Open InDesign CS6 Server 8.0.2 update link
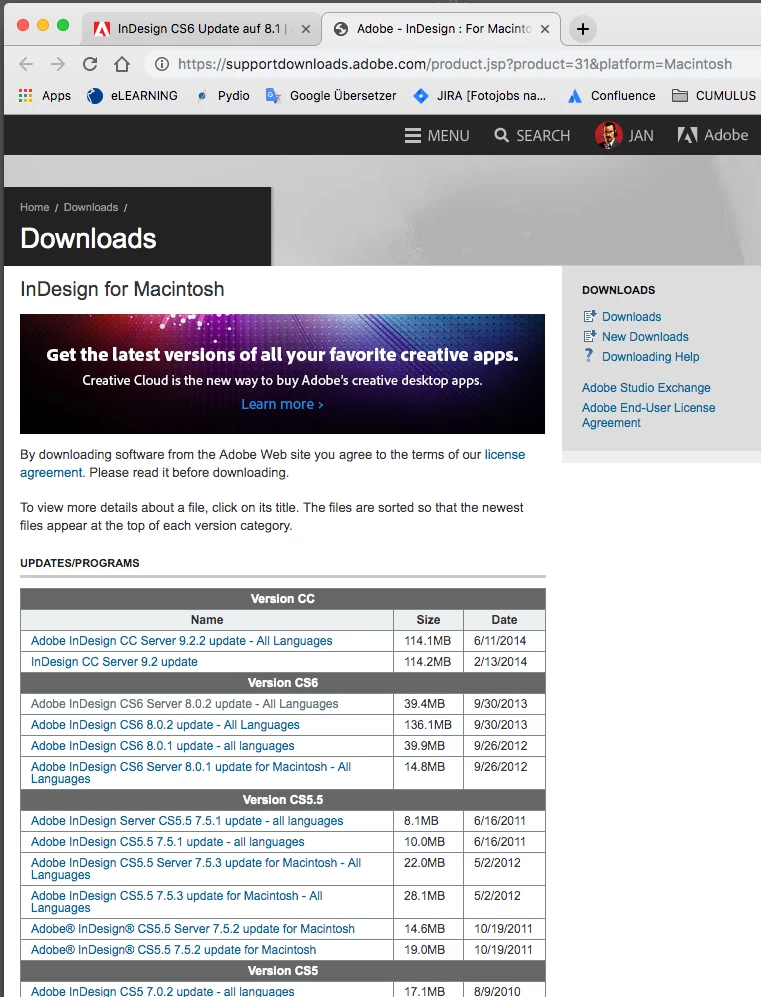 [184, 704]
